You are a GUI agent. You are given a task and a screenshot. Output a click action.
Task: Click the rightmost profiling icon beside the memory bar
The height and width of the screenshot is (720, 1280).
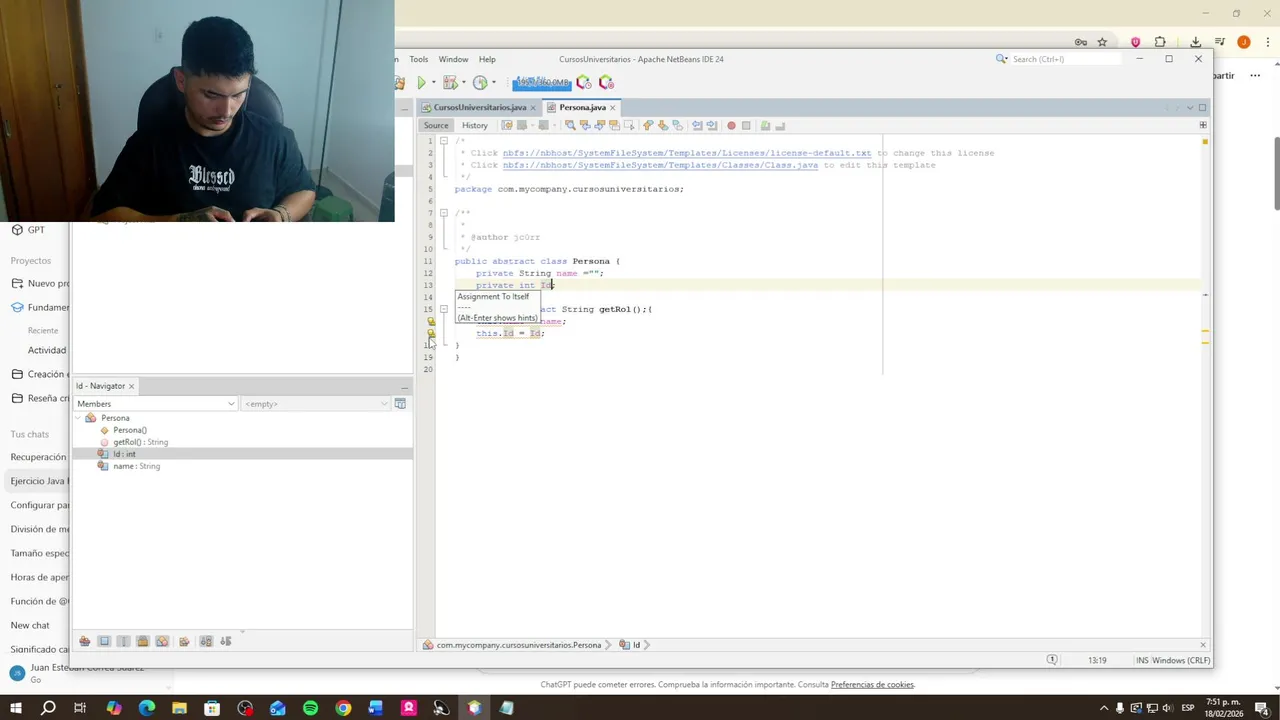605,83
